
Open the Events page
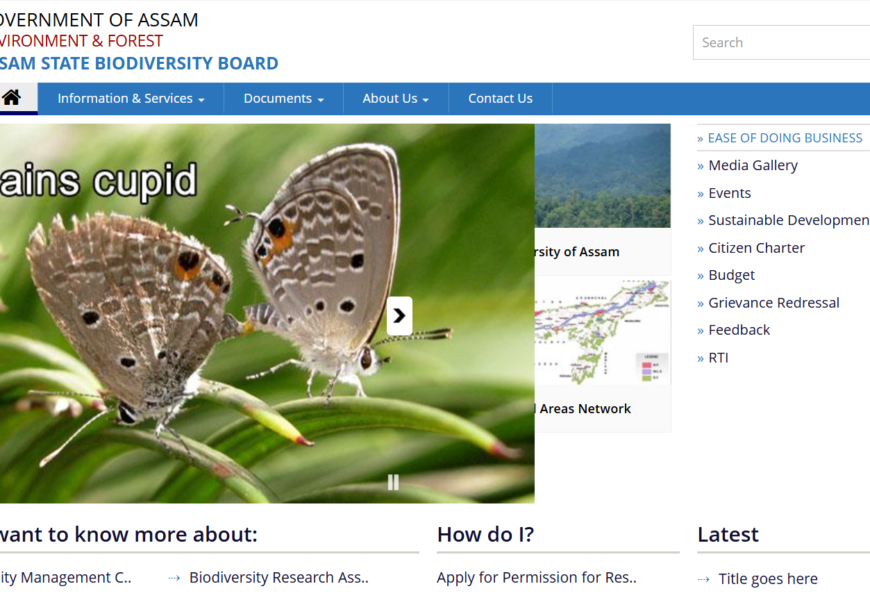[729, 193]
